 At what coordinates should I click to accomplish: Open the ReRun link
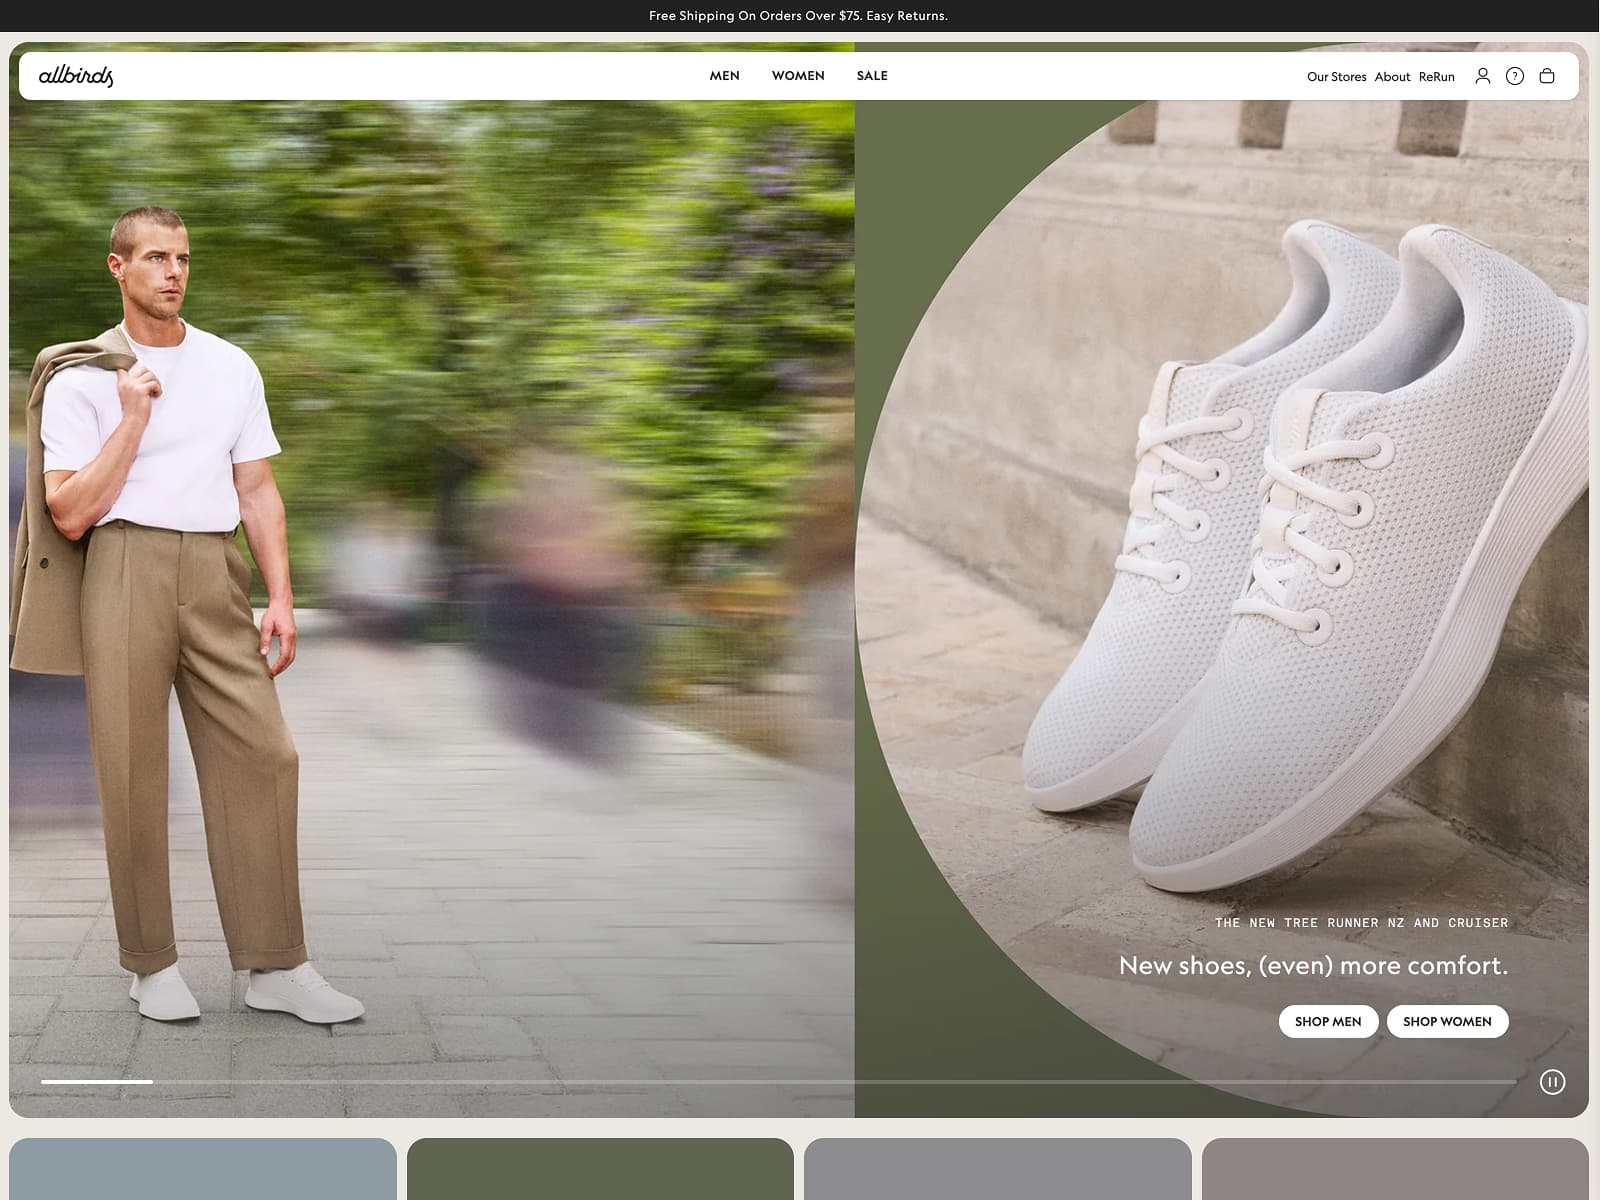tap(1436, 77)
